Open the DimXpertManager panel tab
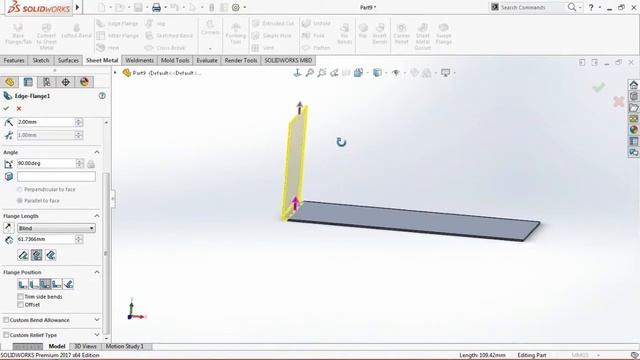 65,82
